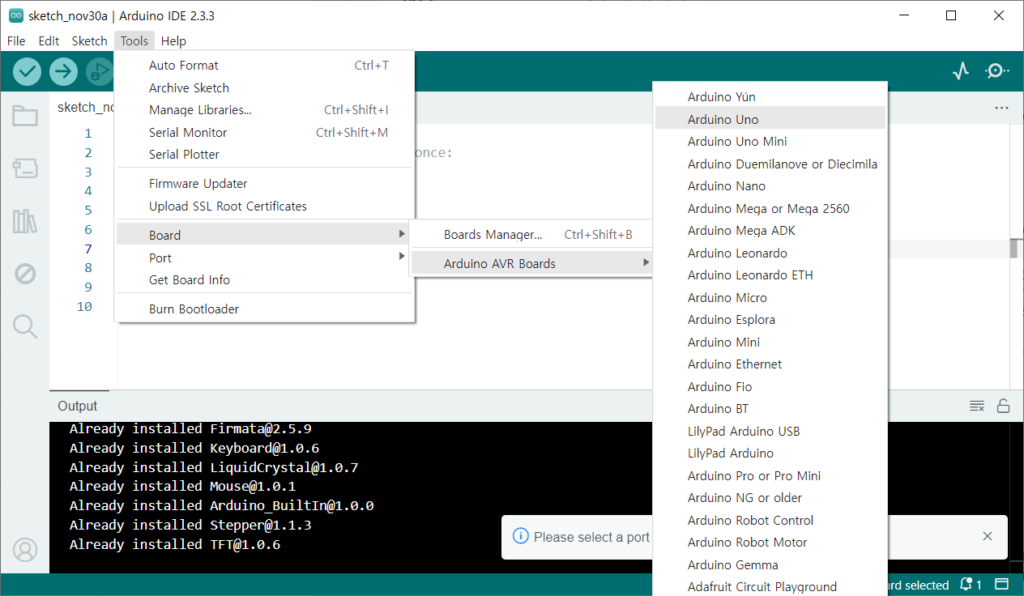Select the Arduino Uno board
Image resolution: width=1024 pixels, height=596 pixels.
[770, 119]
